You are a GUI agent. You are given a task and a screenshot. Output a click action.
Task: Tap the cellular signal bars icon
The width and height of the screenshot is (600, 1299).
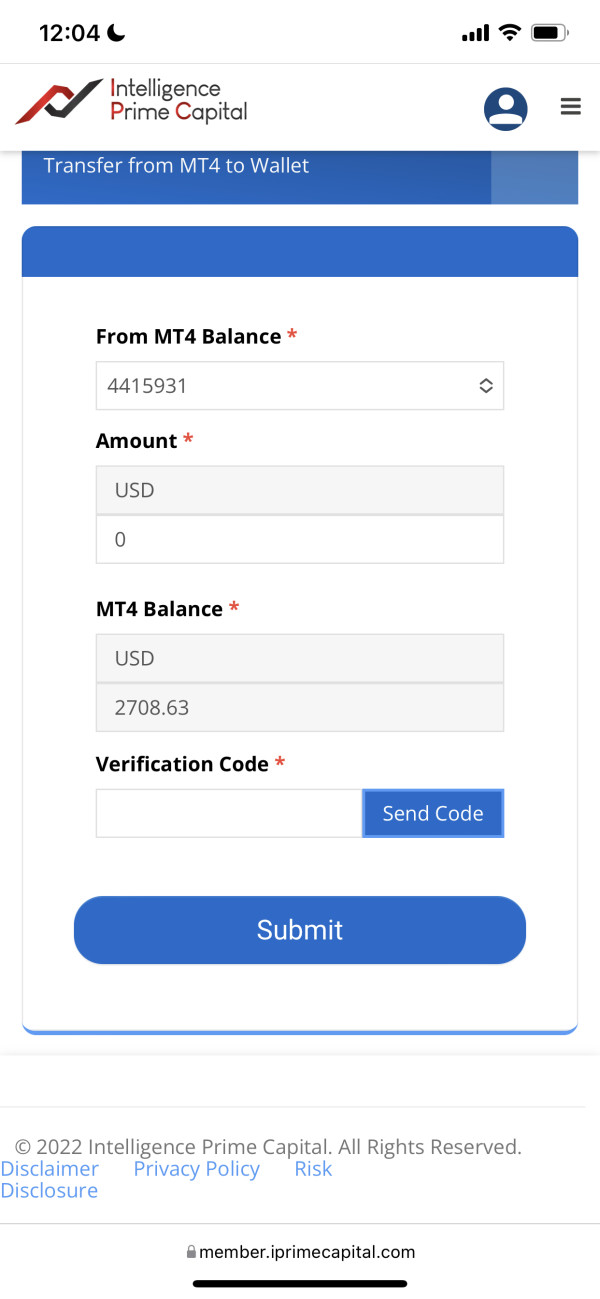[475, 34]
